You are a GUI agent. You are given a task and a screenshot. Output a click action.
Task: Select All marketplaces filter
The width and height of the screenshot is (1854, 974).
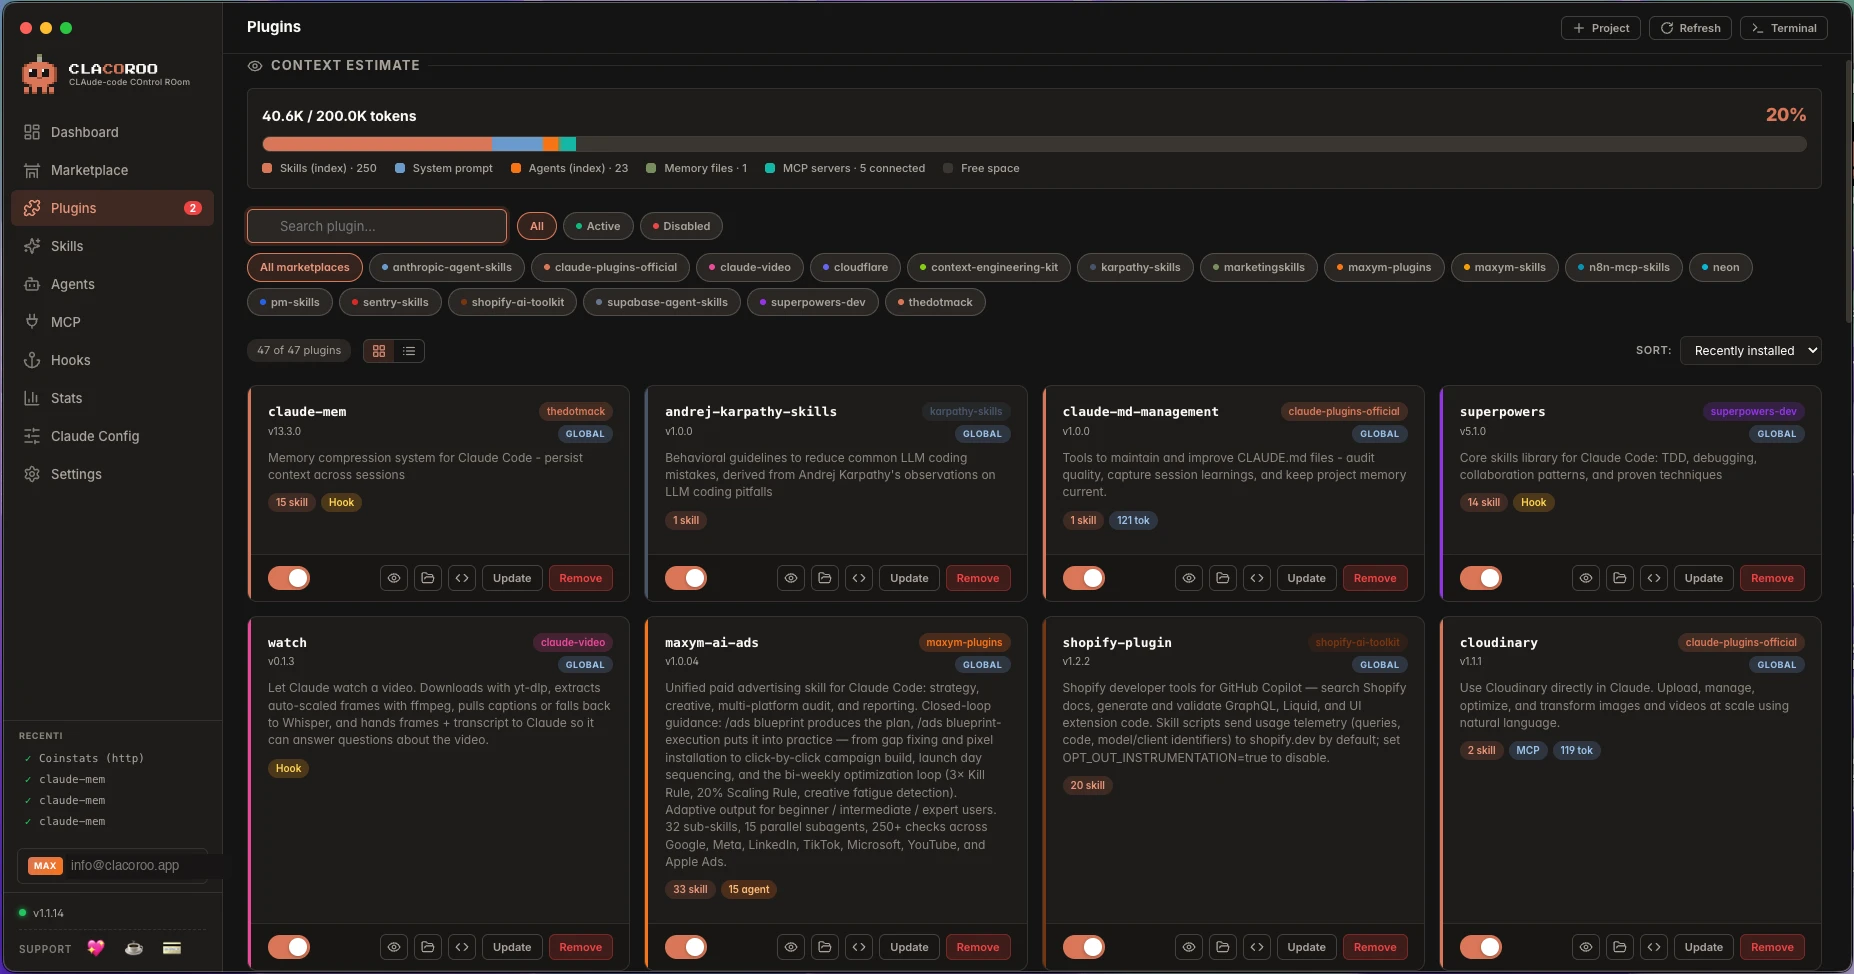pyautogui.click(x=305, y=267)
